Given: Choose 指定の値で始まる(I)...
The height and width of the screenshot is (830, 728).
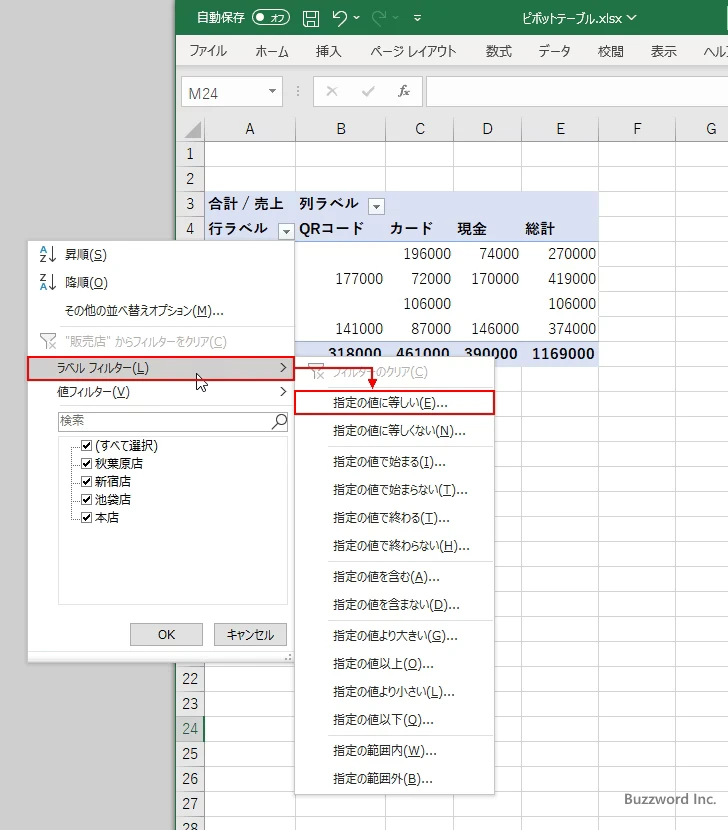Looking at the screenshot, I should pyautogui.click(x=394, y=462).
